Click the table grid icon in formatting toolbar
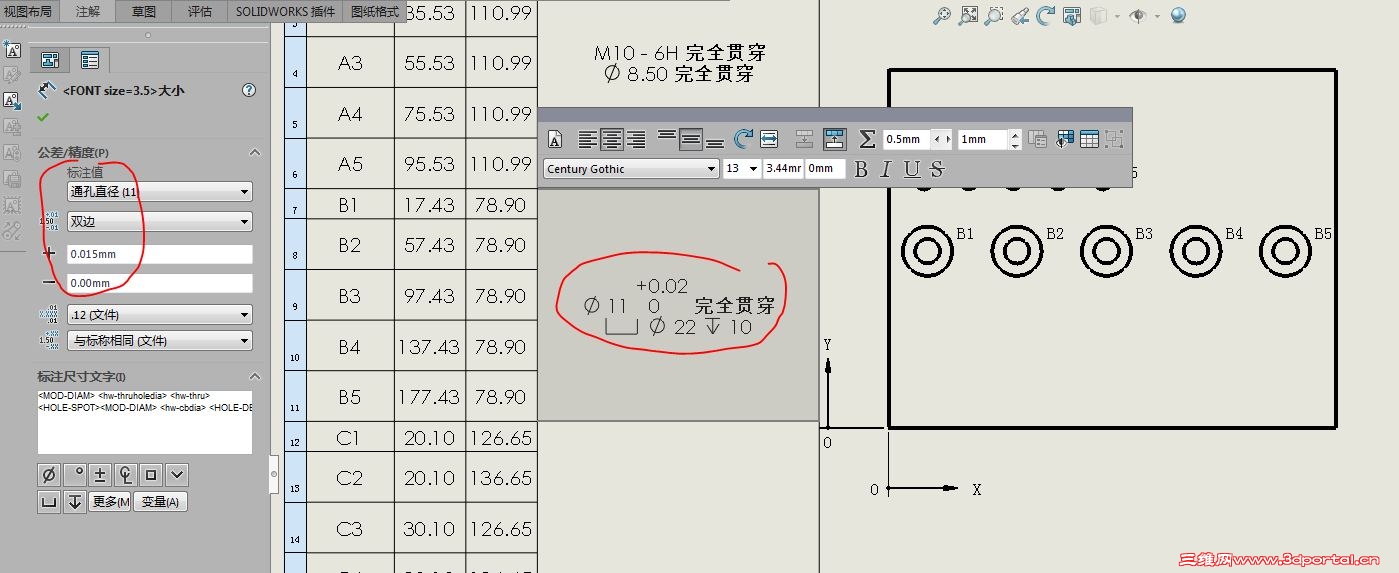1399x573 pixels. click(1090, 139)
